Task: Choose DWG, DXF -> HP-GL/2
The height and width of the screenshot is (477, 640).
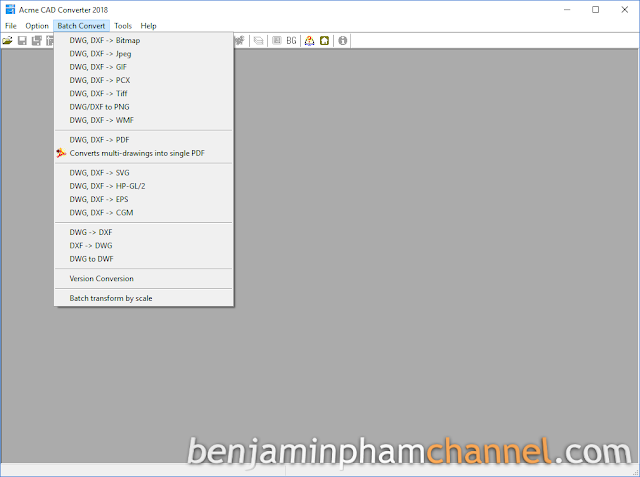Action: (x=144, y=186)
